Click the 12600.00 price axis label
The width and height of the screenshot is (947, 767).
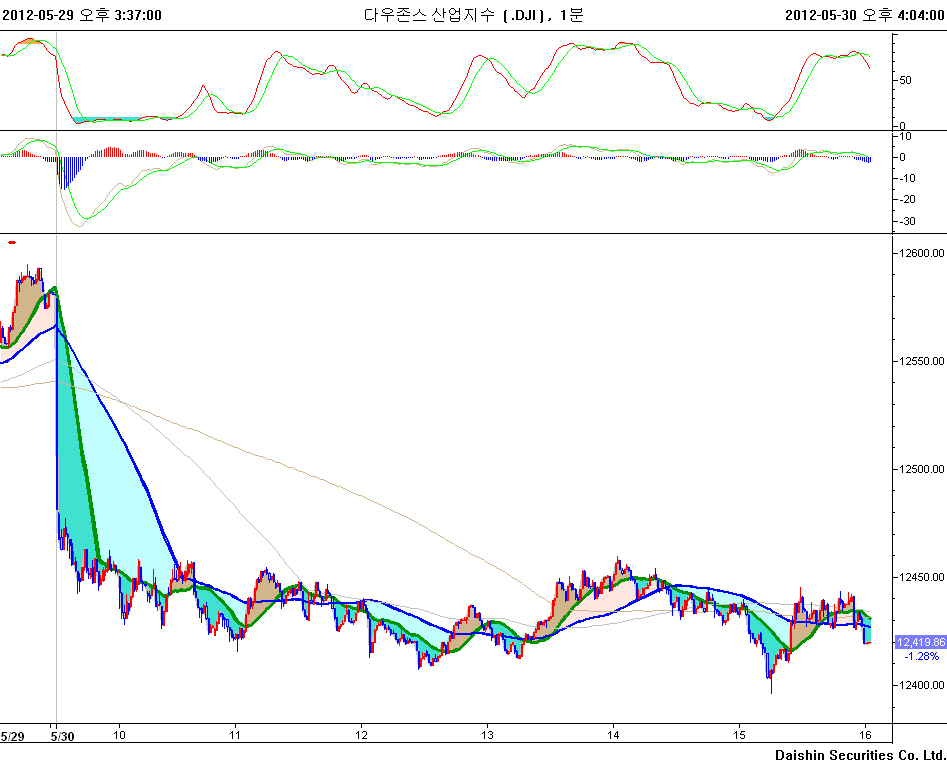918,253
